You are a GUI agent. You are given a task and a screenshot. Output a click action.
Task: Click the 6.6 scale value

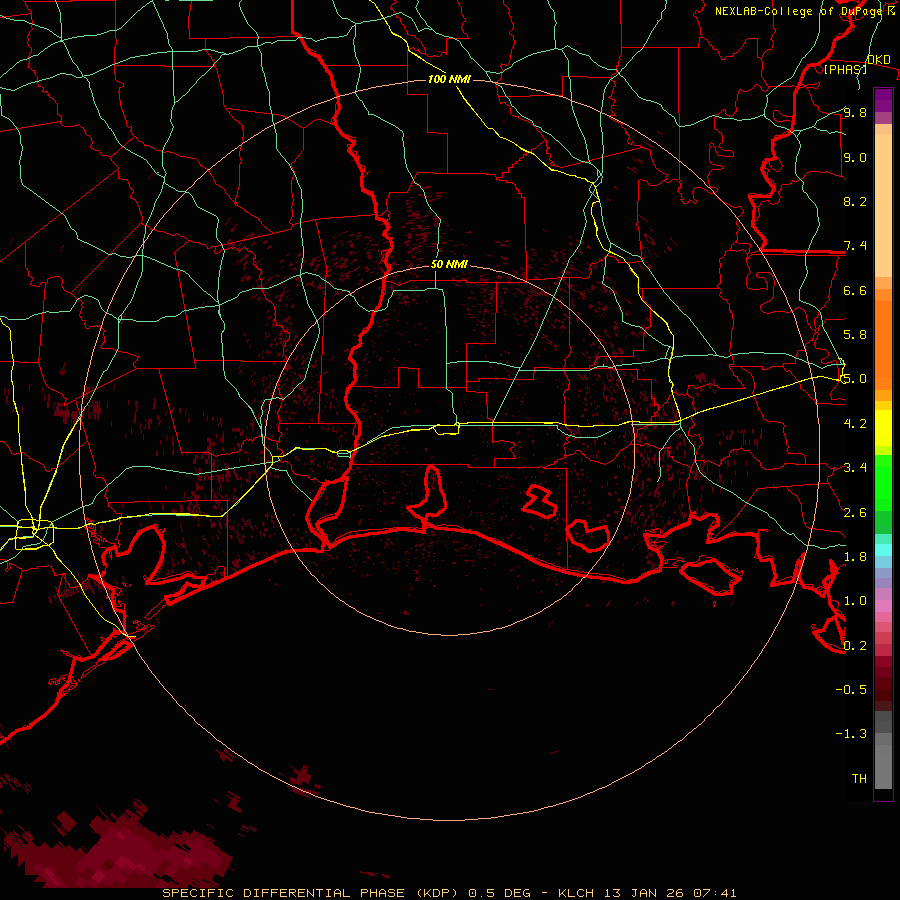tap(855, 290)
